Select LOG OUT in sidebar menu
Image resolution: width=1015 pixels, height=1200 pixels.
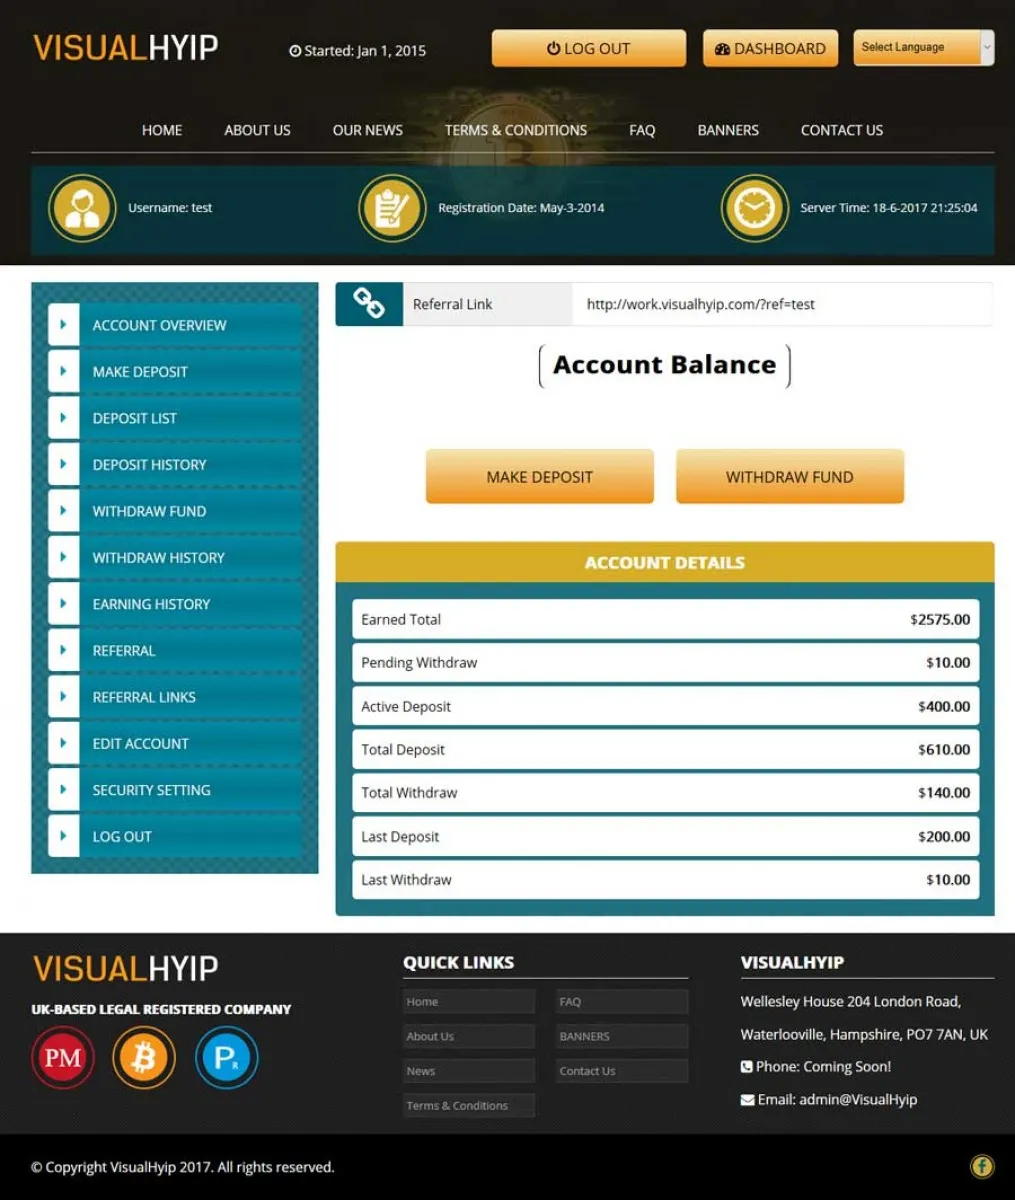pyautogui.click(x=175, y=836)
